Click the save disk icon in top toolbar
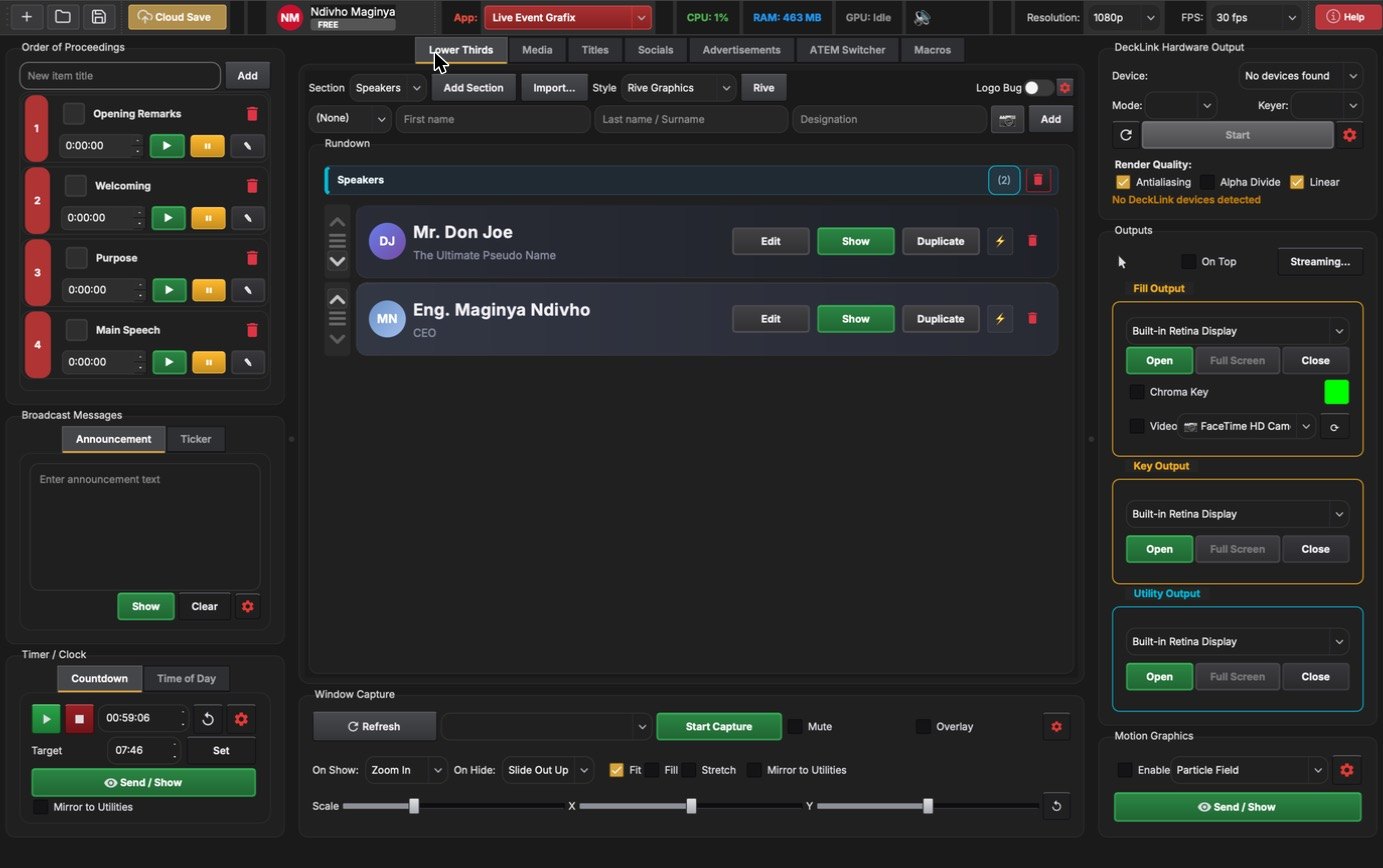 point(98,17)
